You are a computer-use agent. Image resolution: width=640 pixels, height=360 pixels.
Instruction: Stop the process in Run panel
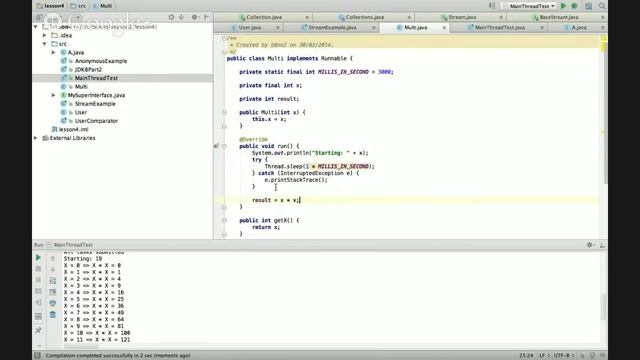[38, 269]
